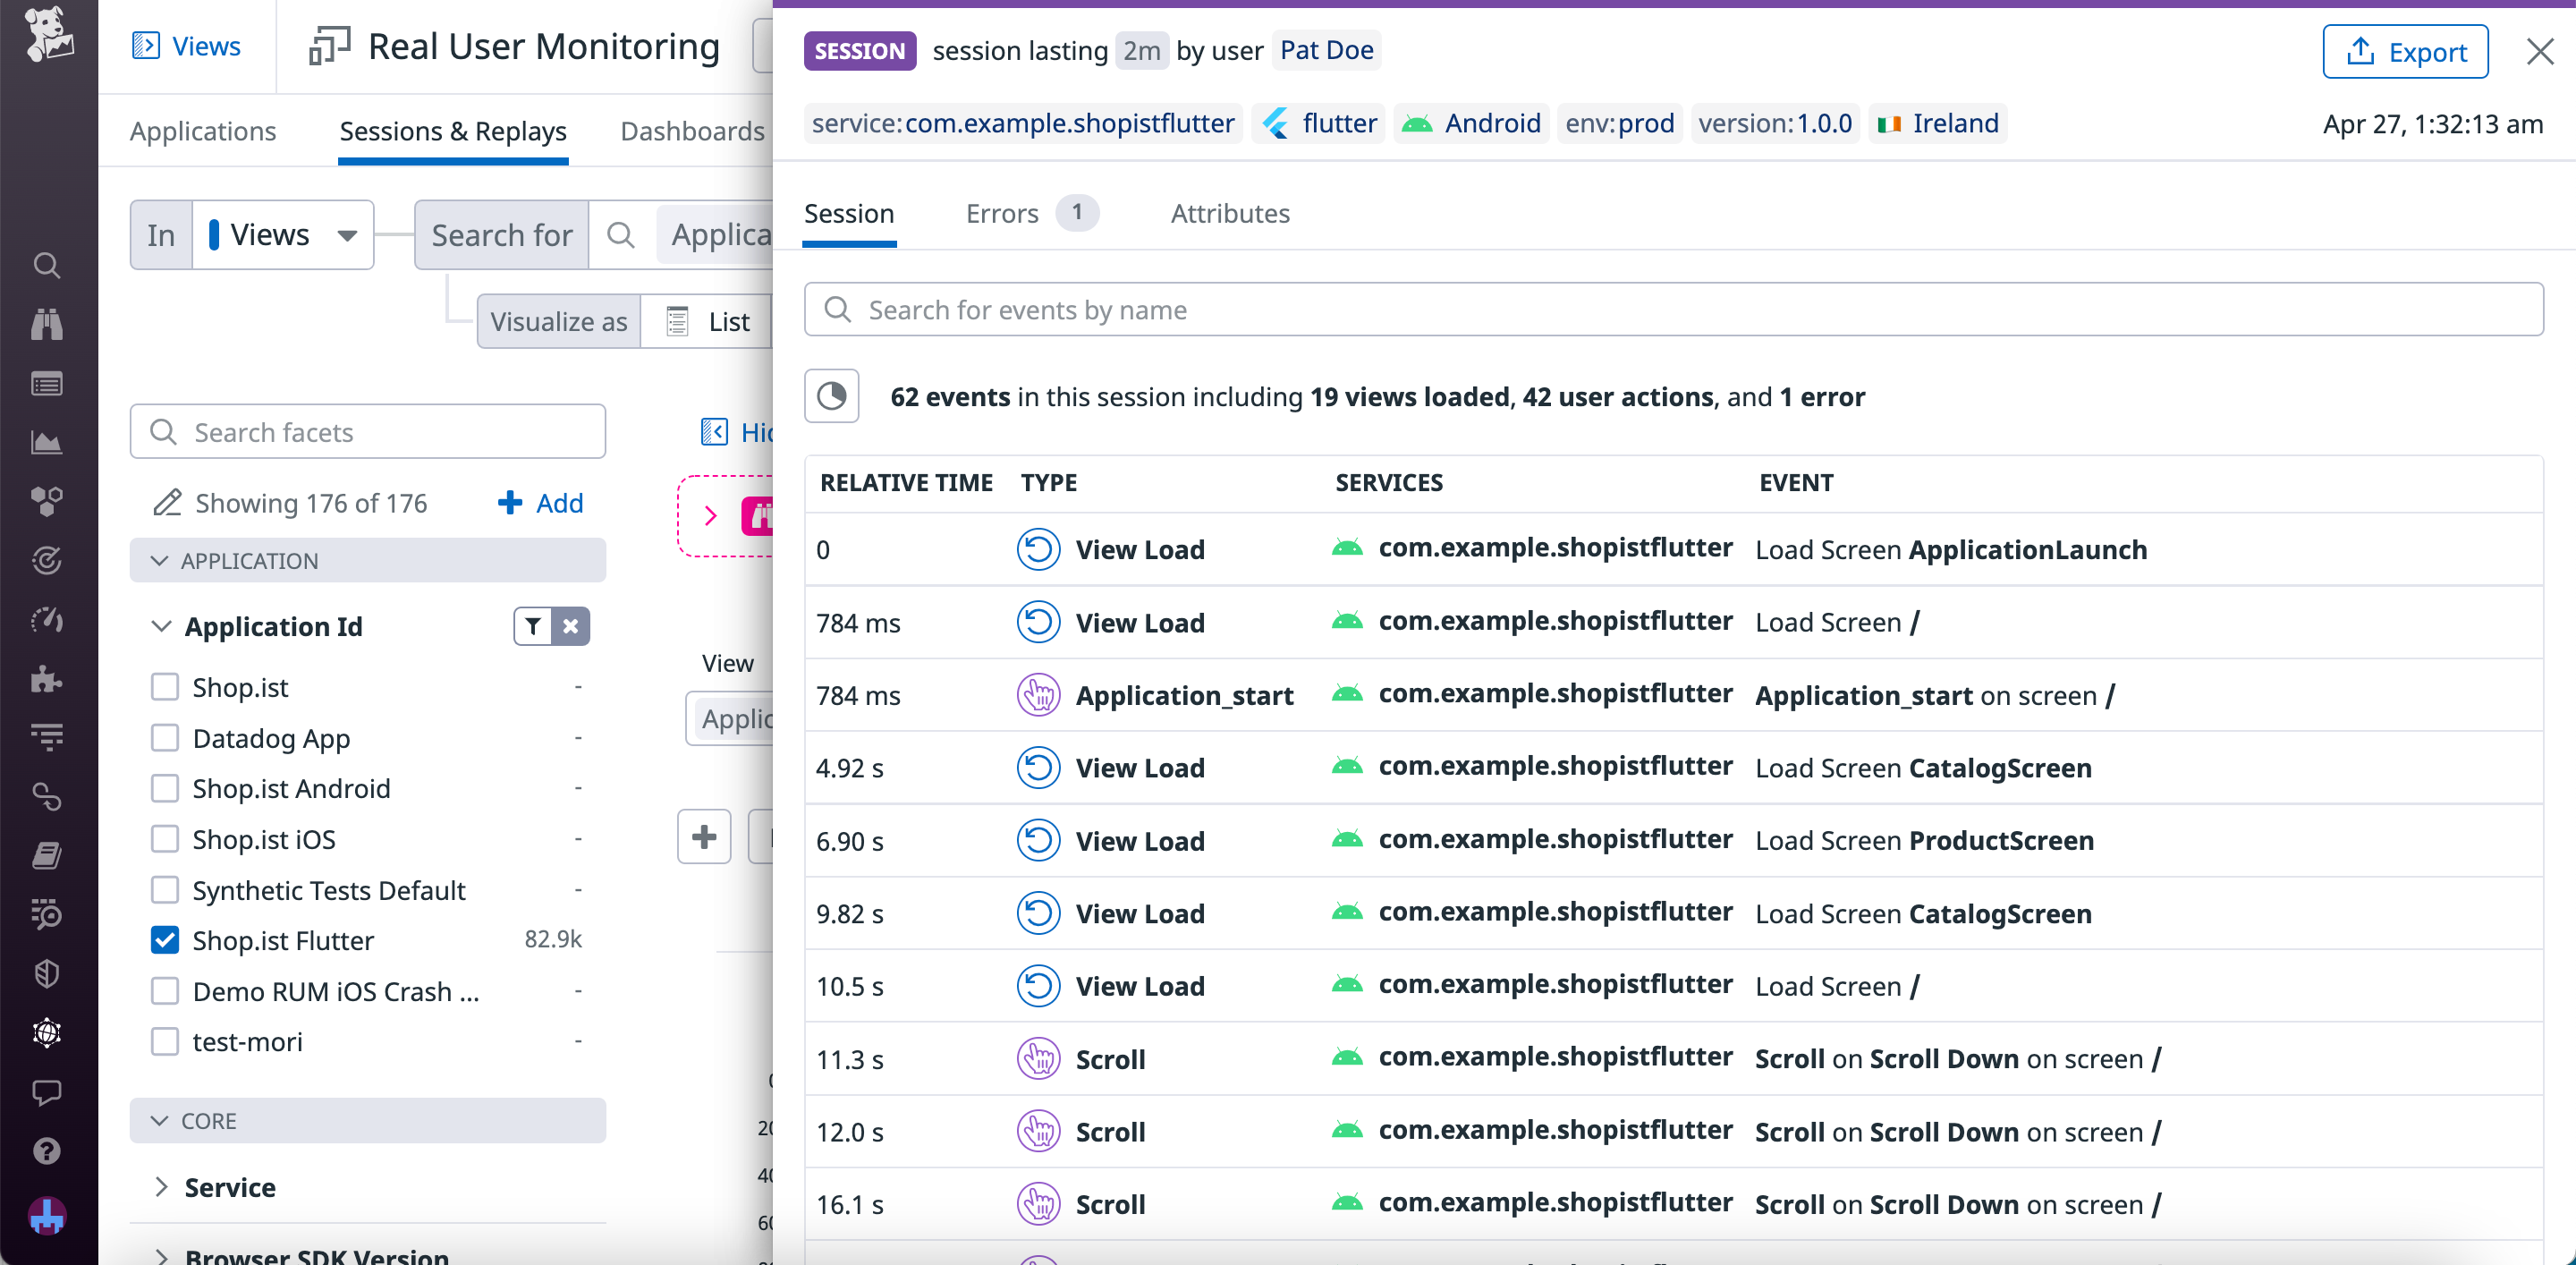Collapse the Application Id facet section
The height and width of the screenshot is (1265, 2576).
[x=163, y=626]
